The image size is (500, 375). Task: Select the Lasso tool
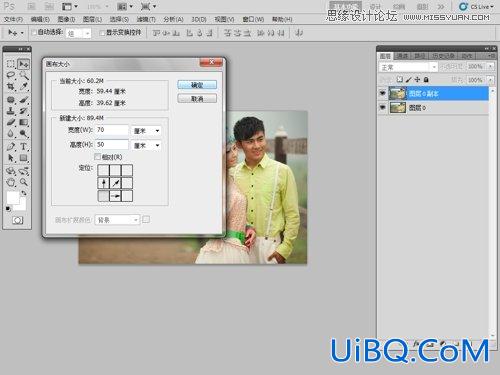click(11, 75)
